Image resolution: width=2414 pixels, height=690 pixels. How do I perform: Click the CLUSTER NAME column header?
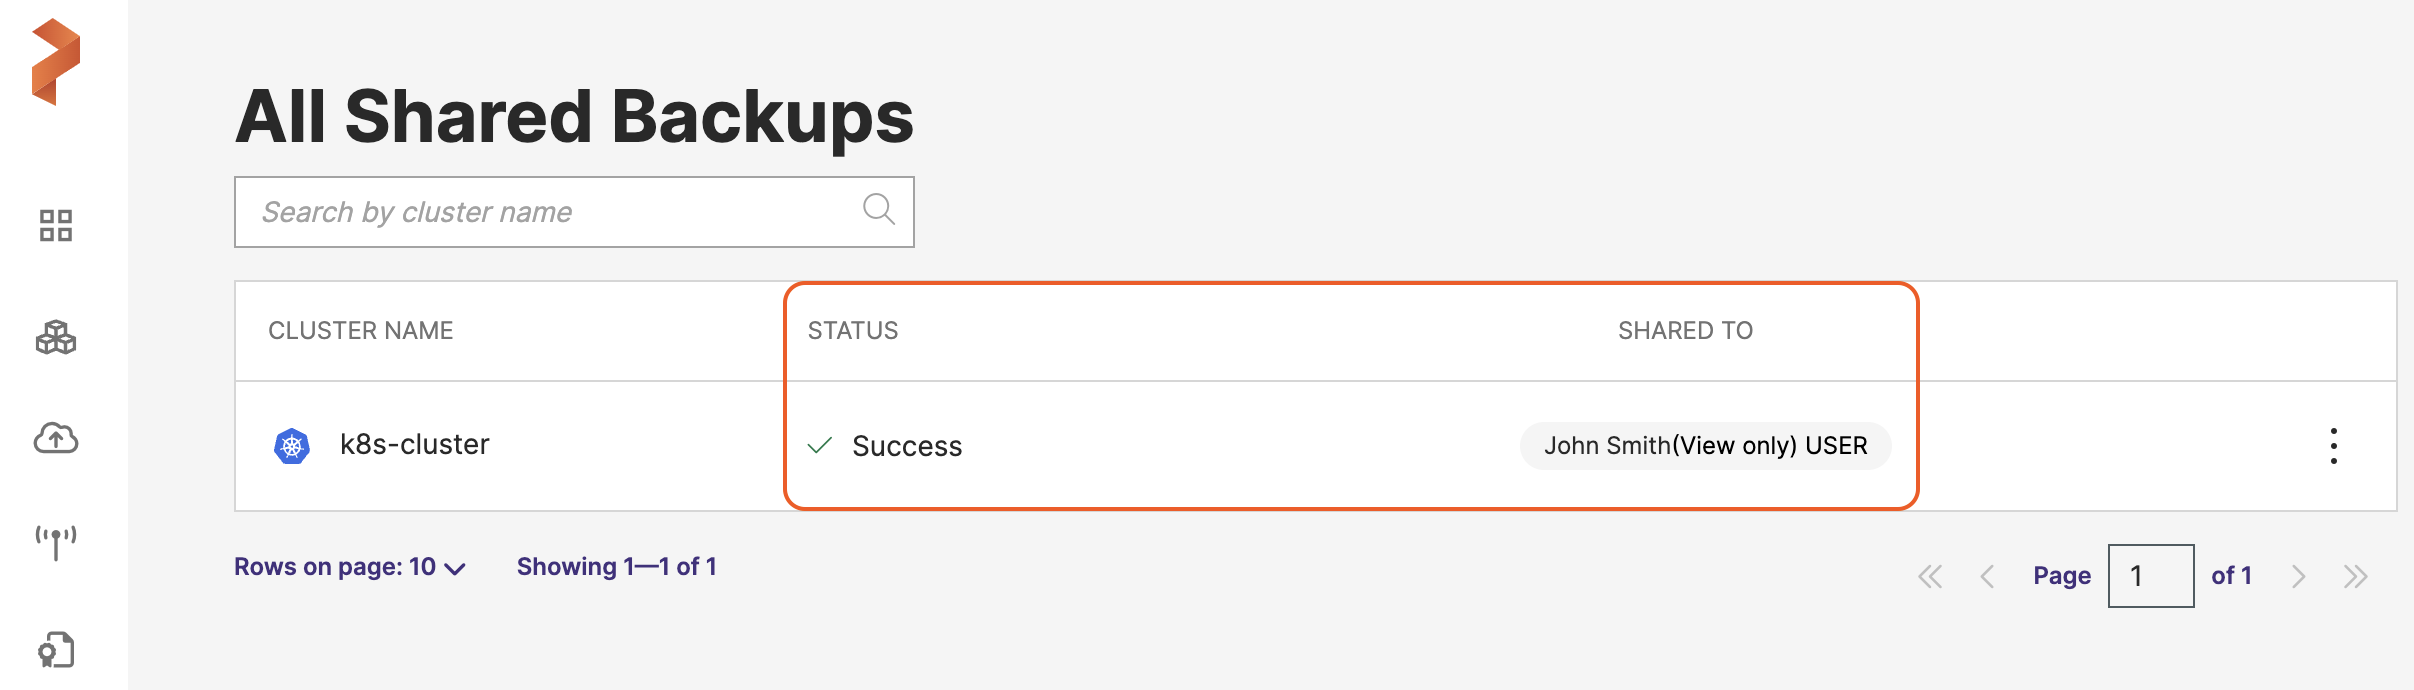point(360,331)
